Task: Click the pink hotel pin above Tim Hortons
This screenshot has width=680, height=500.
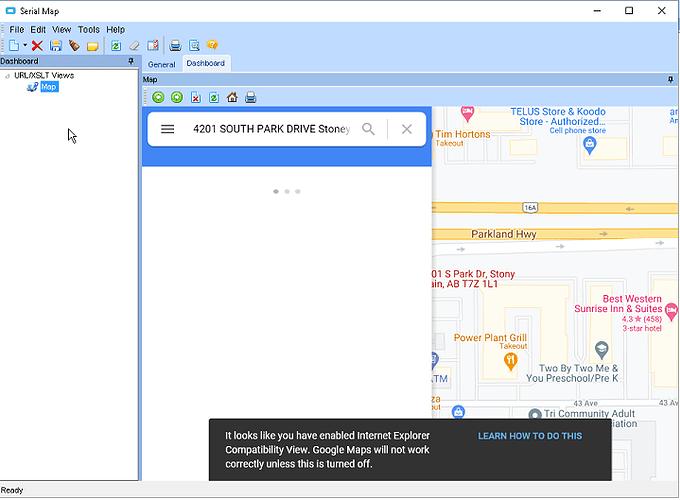Action: click(x=467, y=114)
